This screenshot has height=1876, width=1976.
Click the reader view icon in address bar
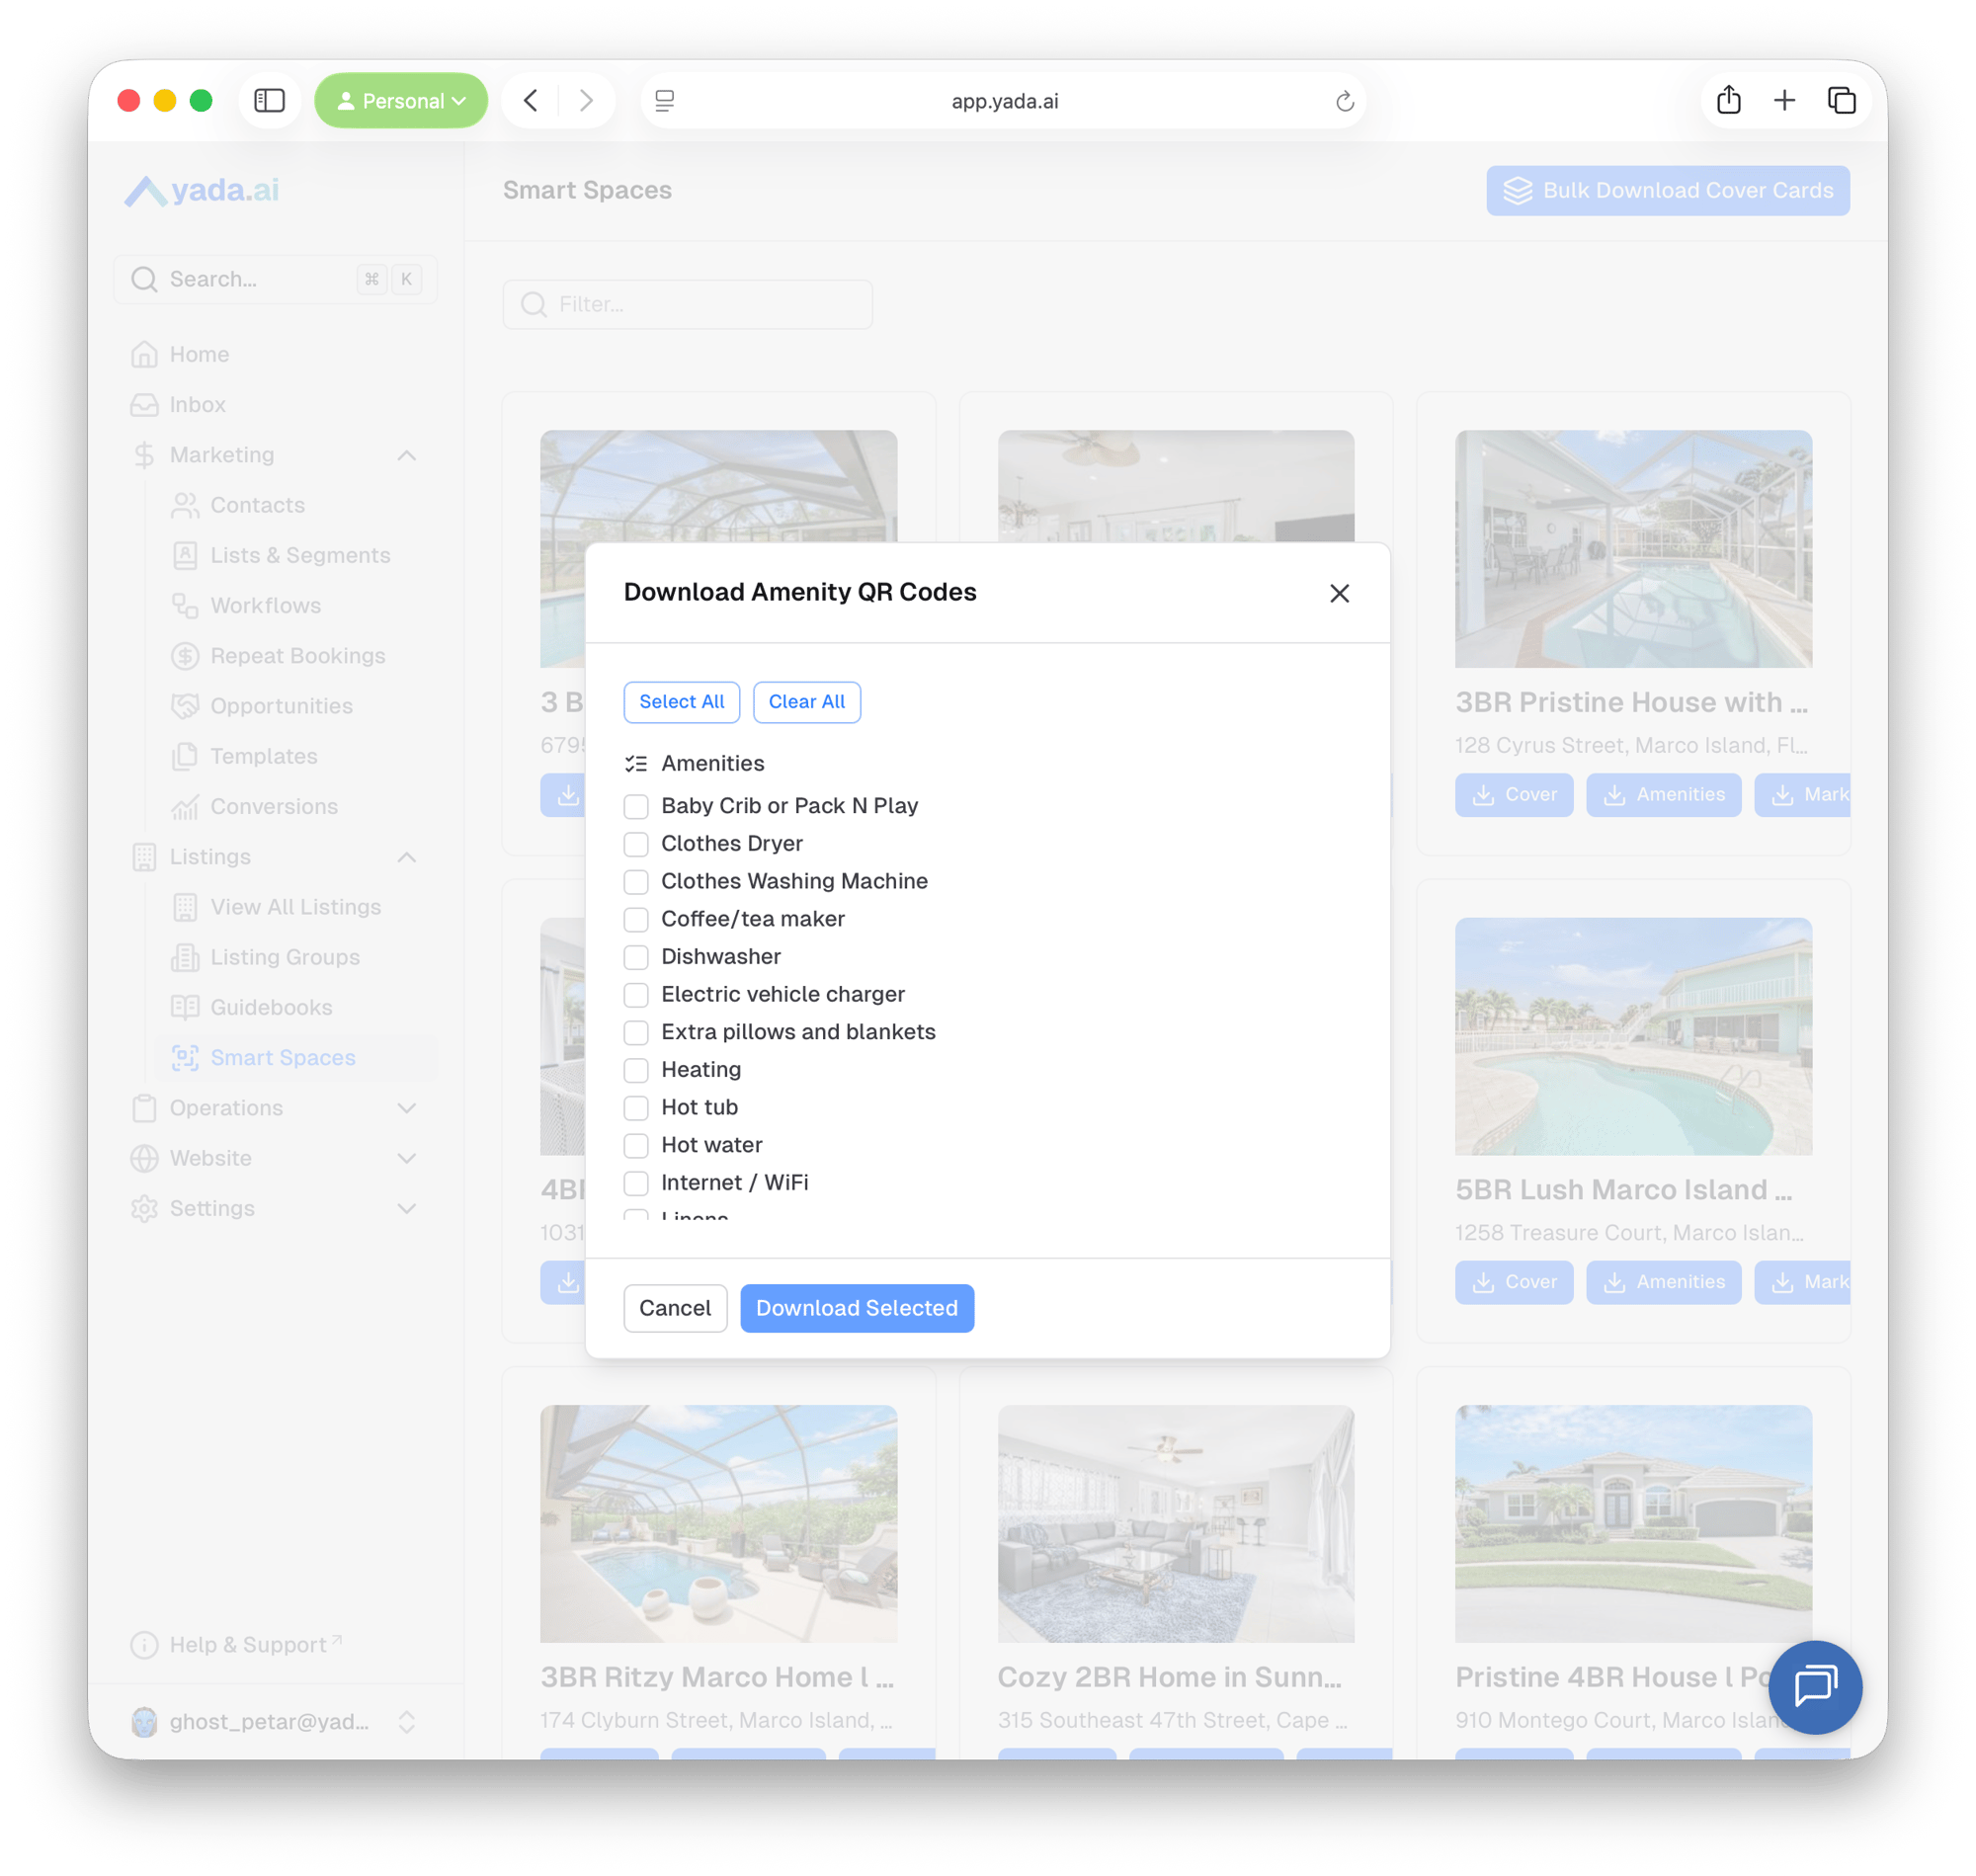pos(665,101)
